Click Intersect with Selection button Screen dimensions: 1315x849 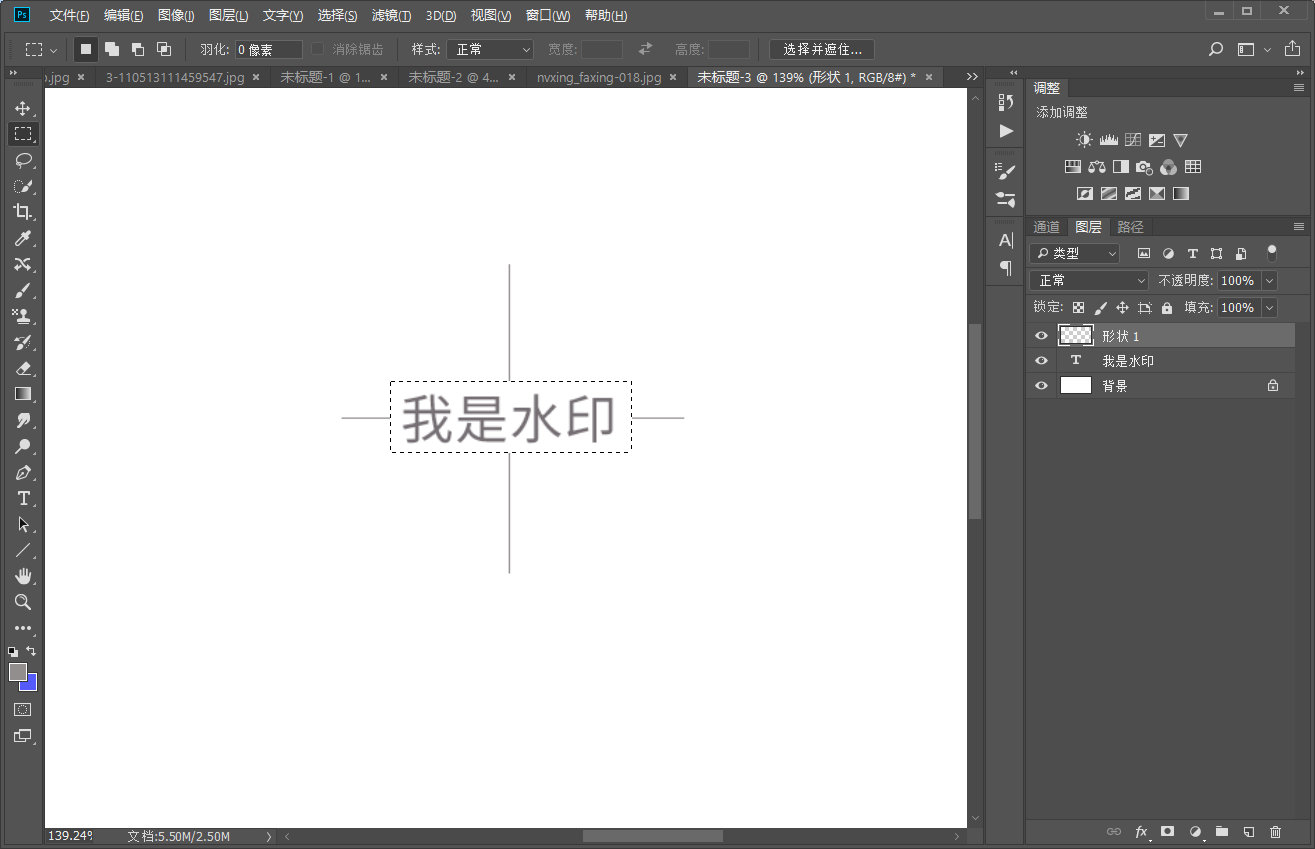164,49
